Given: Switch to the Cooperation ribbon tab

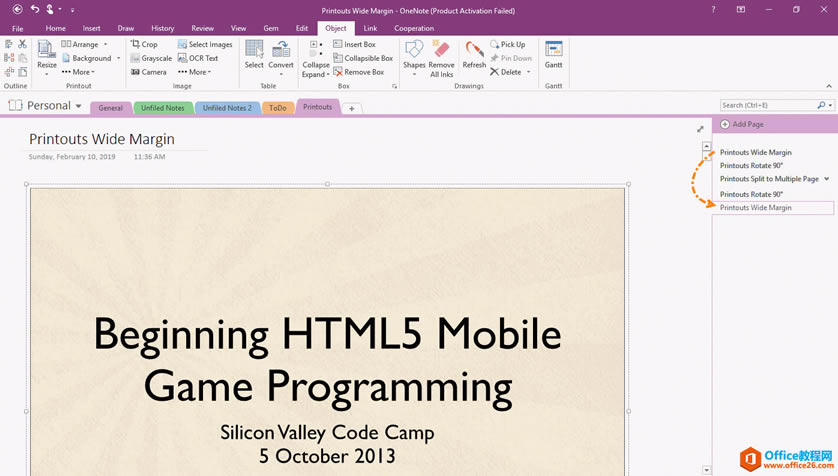Looking at the screenshot, I should point(414,28).
